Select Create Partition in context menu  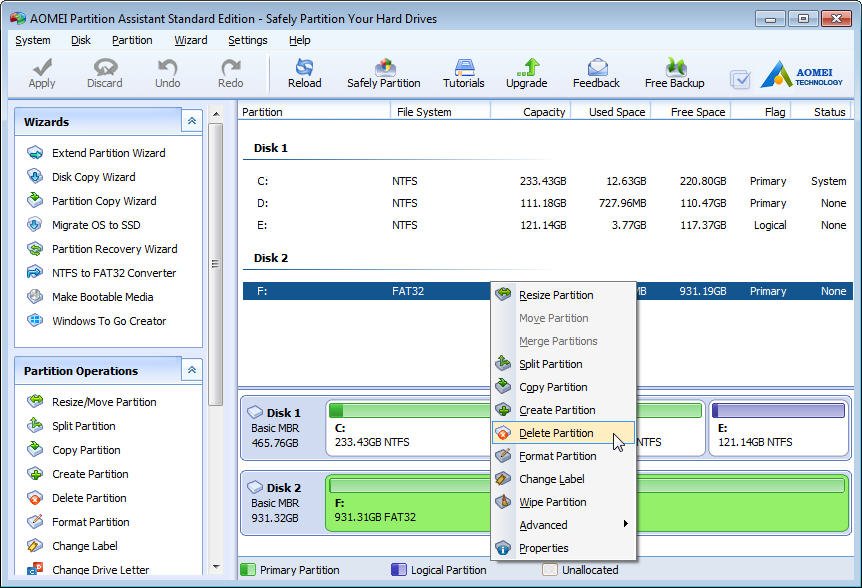563,410
